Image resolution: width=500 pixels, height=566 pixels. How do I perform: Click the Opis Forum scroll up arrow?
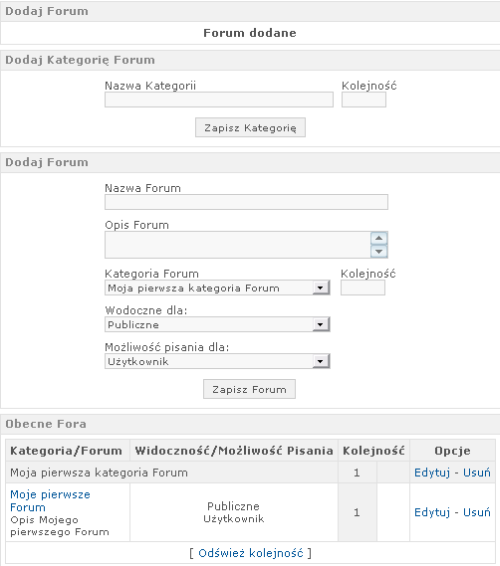pyautogui.click(x=379, y=238)
